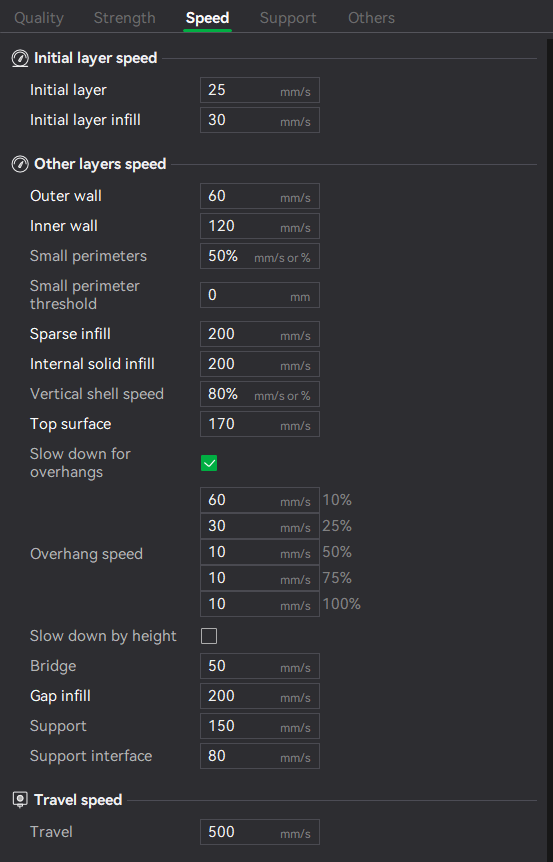The image size is (553, 862).
Task: Select the Others tab
Action: click(372, 18)
